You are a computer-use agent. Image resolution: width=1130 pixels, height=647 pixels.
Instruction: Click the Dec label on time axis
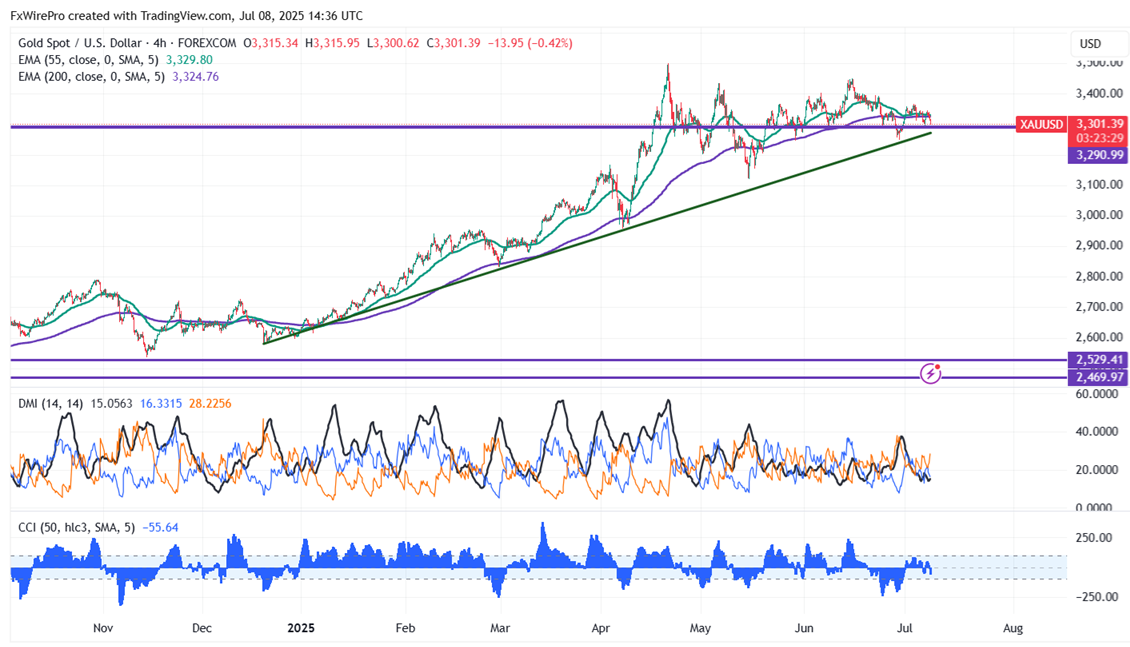[x=202, y=628]
